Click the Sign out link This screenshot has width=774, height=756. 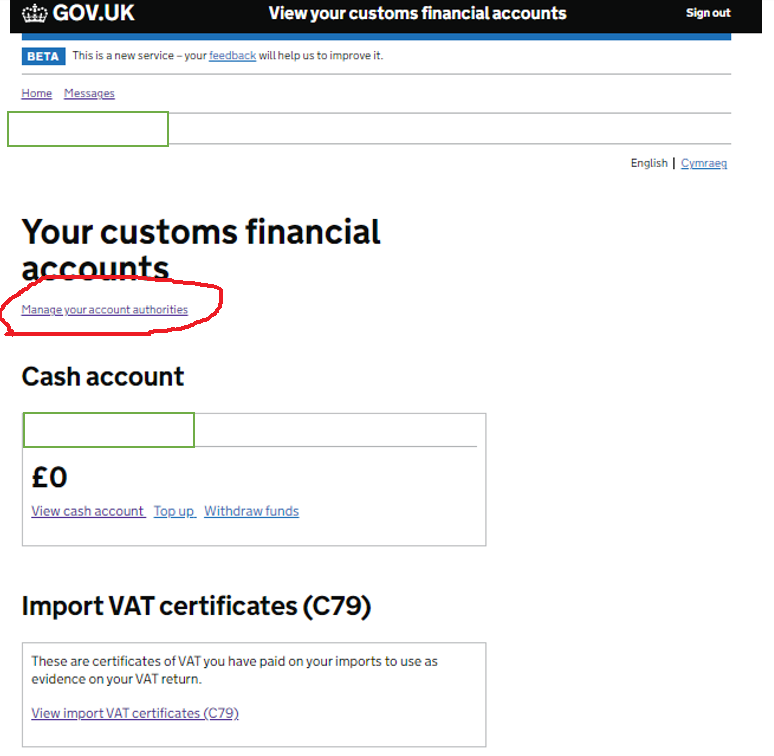(x=707, y=13)
